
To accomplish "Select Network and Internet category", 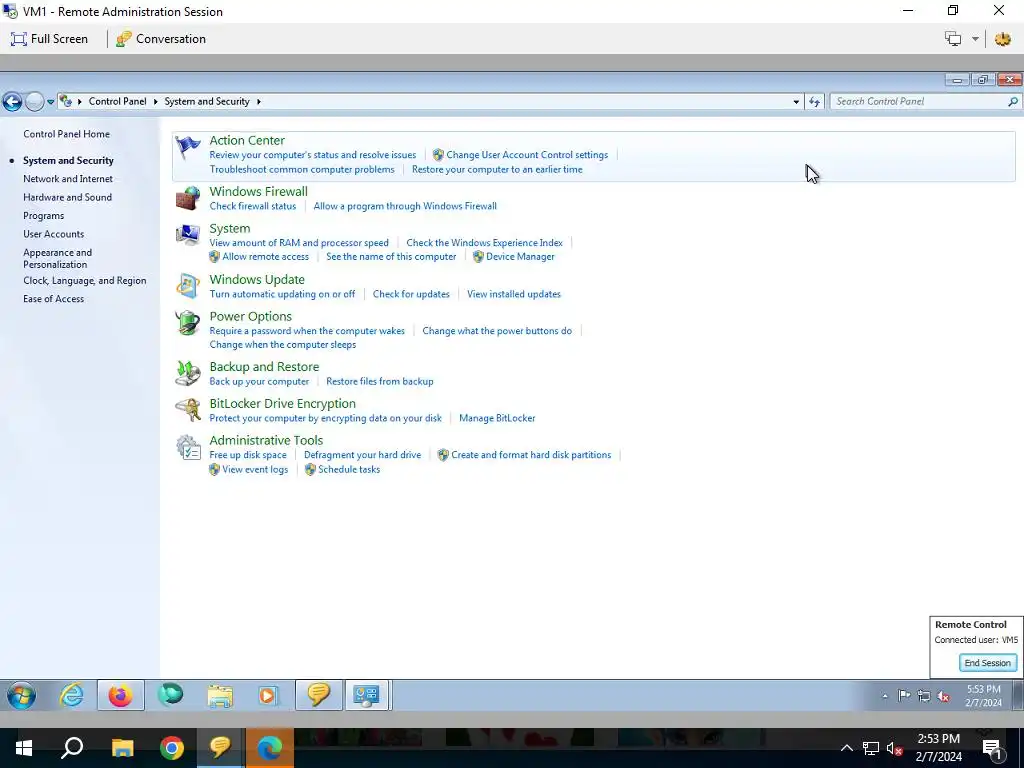I will 68,178.
